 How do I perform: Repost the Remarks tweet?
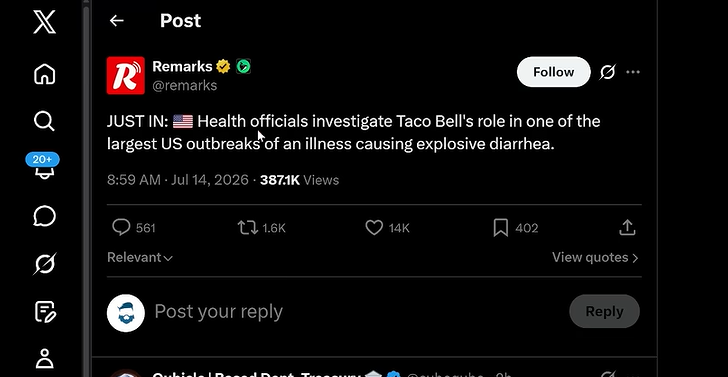point(247,228)
